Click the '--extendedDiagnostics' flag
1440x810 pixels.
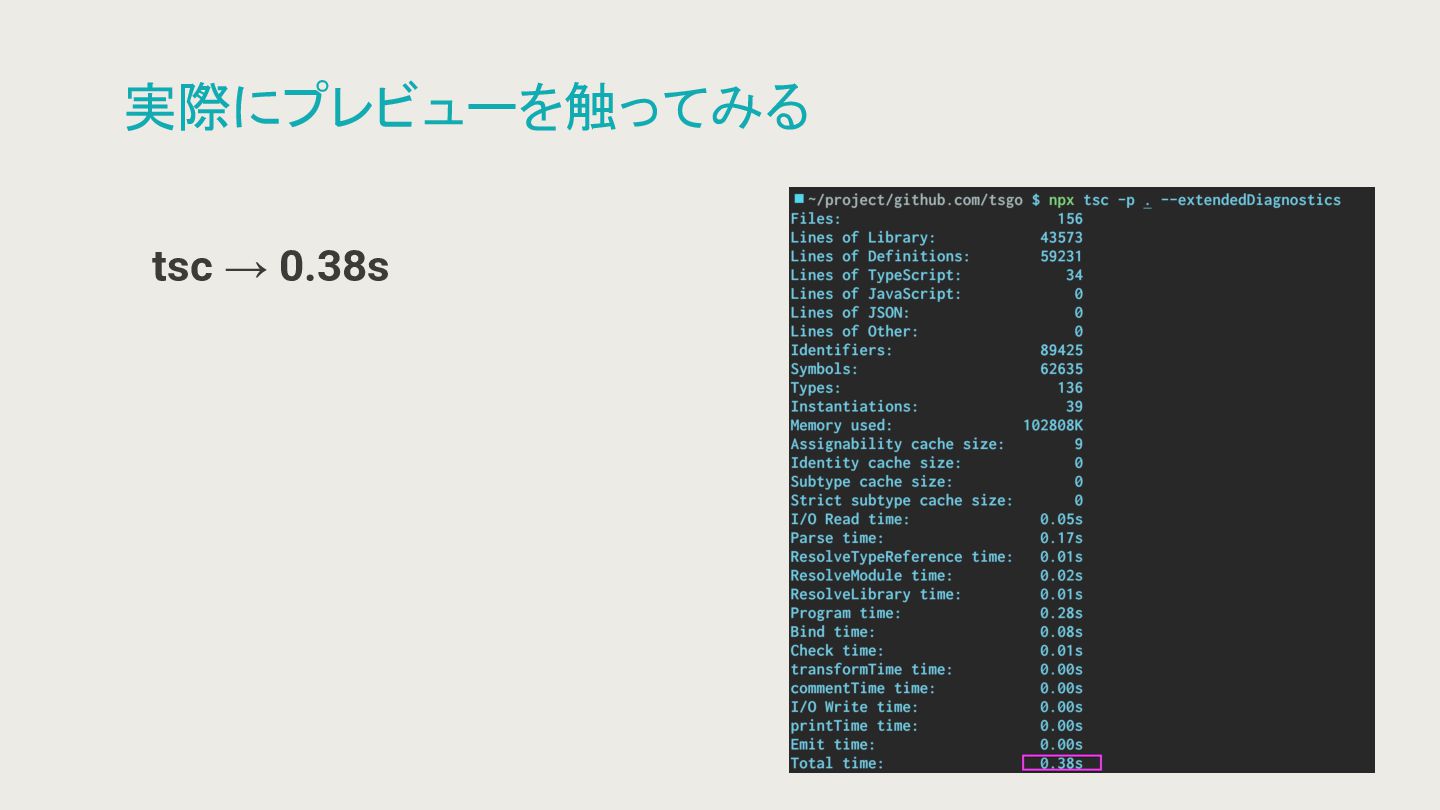[x=1251, y=200]
